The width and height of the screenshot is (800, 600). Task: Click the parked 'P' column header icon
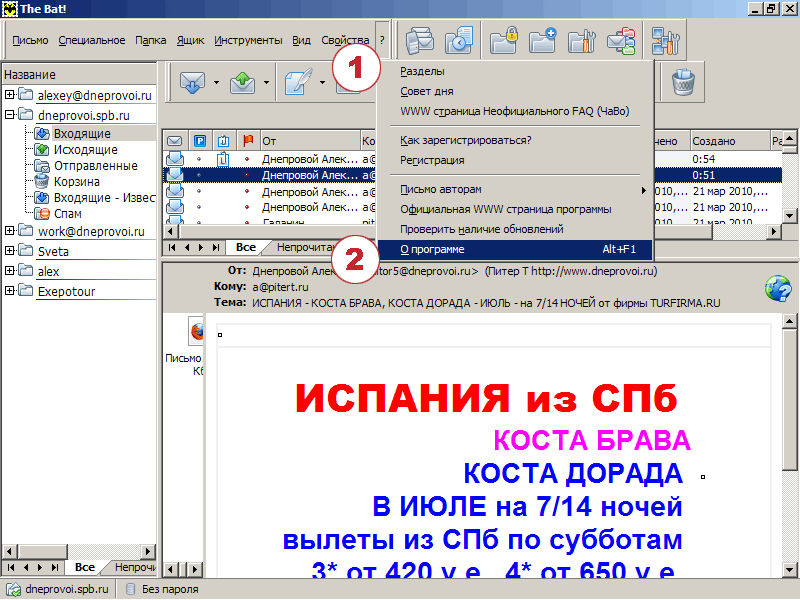coord(199,141)
